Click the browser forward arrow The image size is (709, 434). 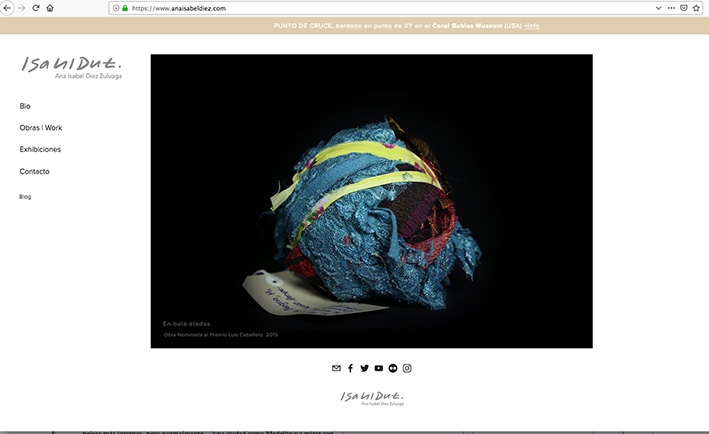[x=21, y=8]
